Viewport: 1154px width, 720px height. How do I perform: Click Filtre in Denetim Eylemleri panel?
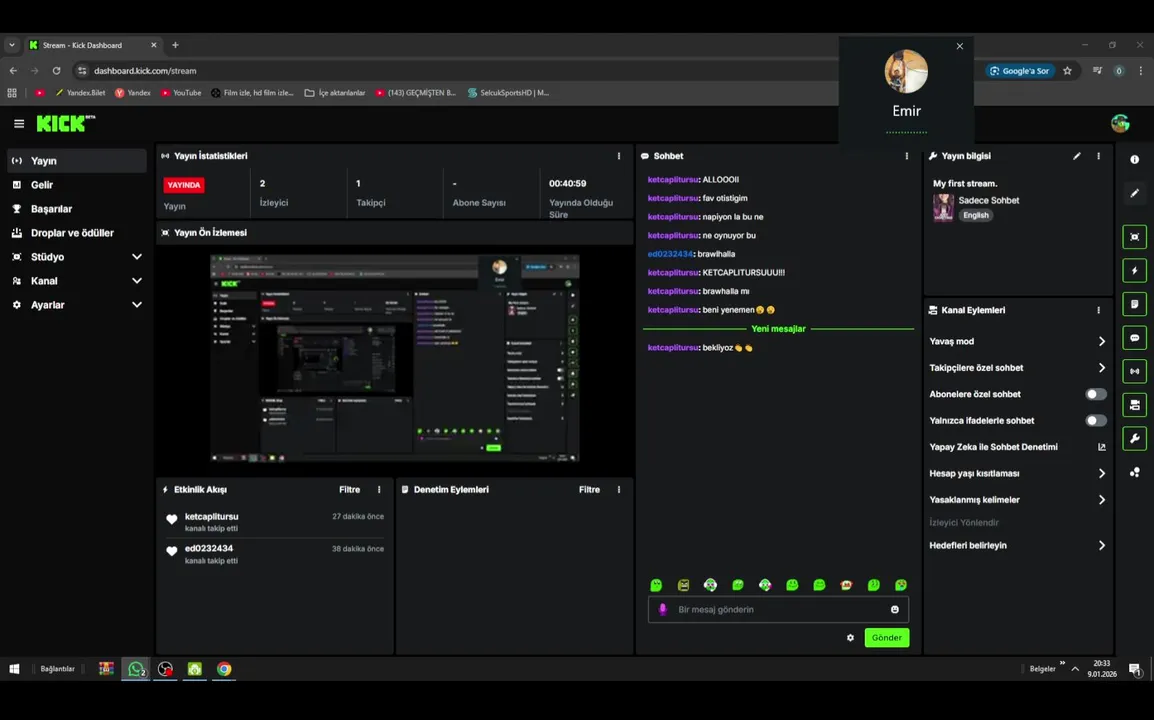(589, 490)
